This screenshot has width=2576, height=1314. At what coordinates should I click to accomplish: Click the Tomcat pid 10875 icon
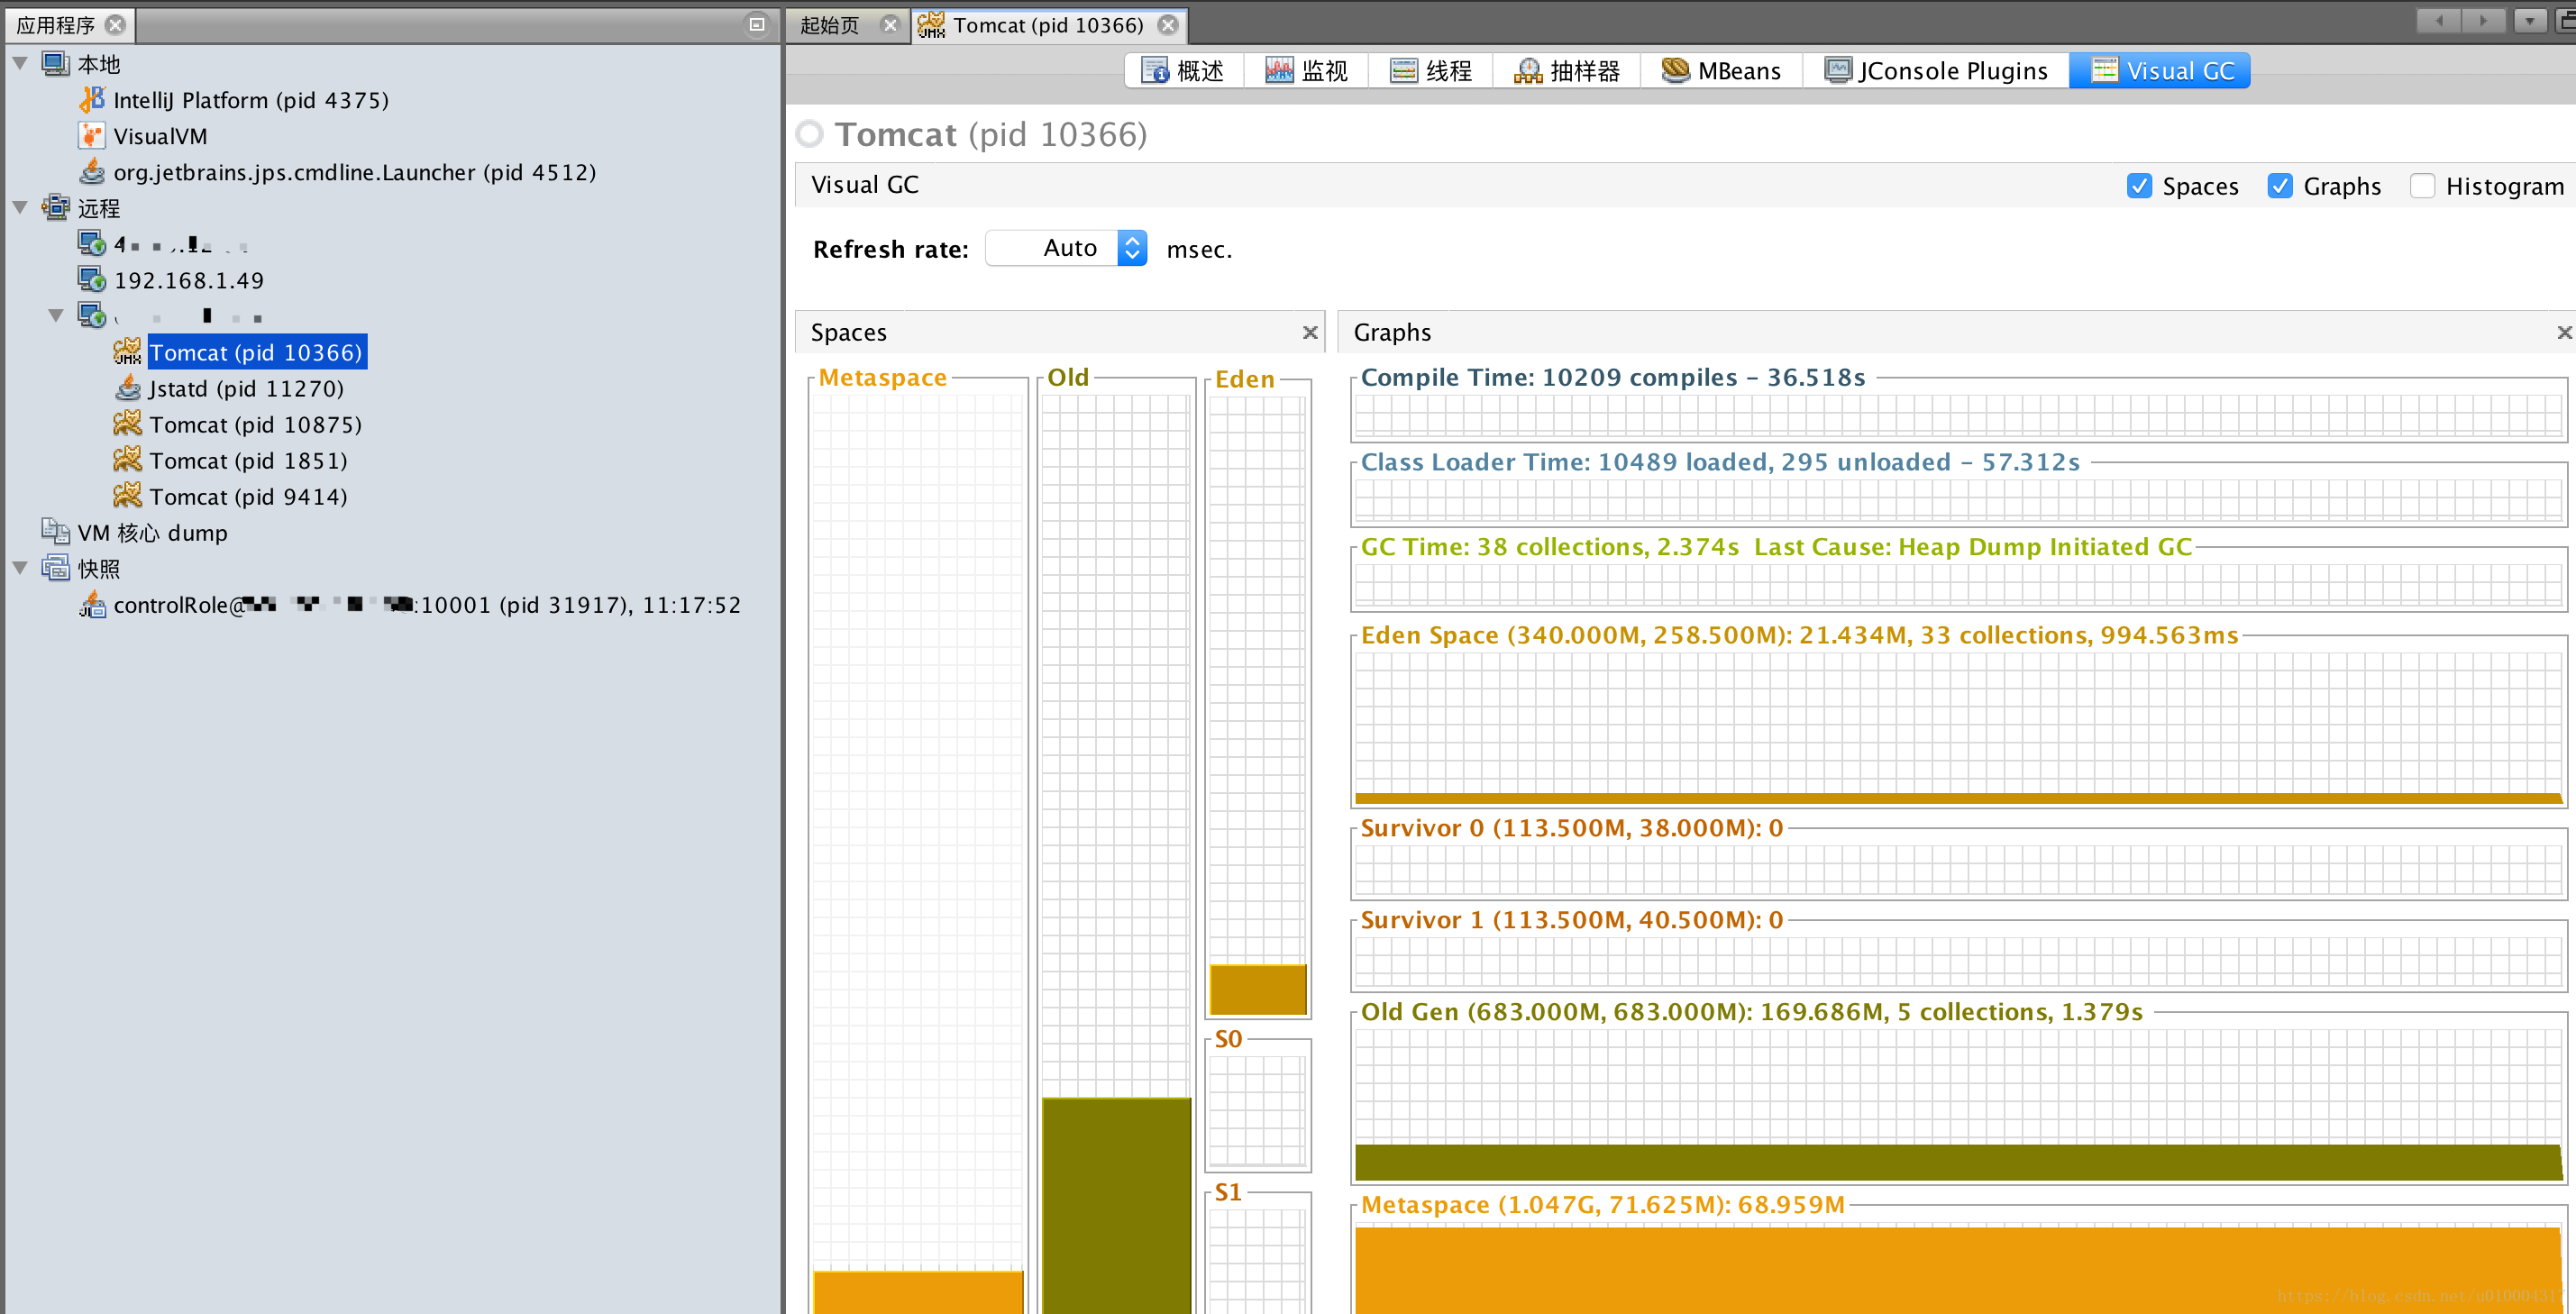128,423
